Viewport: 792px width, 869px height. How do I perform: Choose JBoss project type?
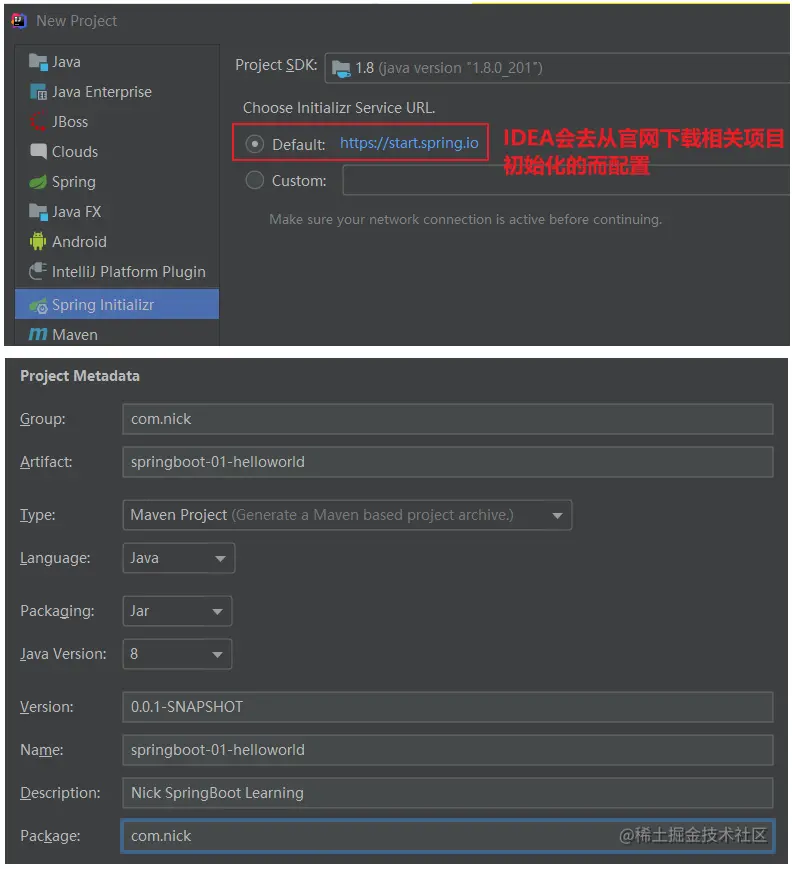[x=70, y=122]
